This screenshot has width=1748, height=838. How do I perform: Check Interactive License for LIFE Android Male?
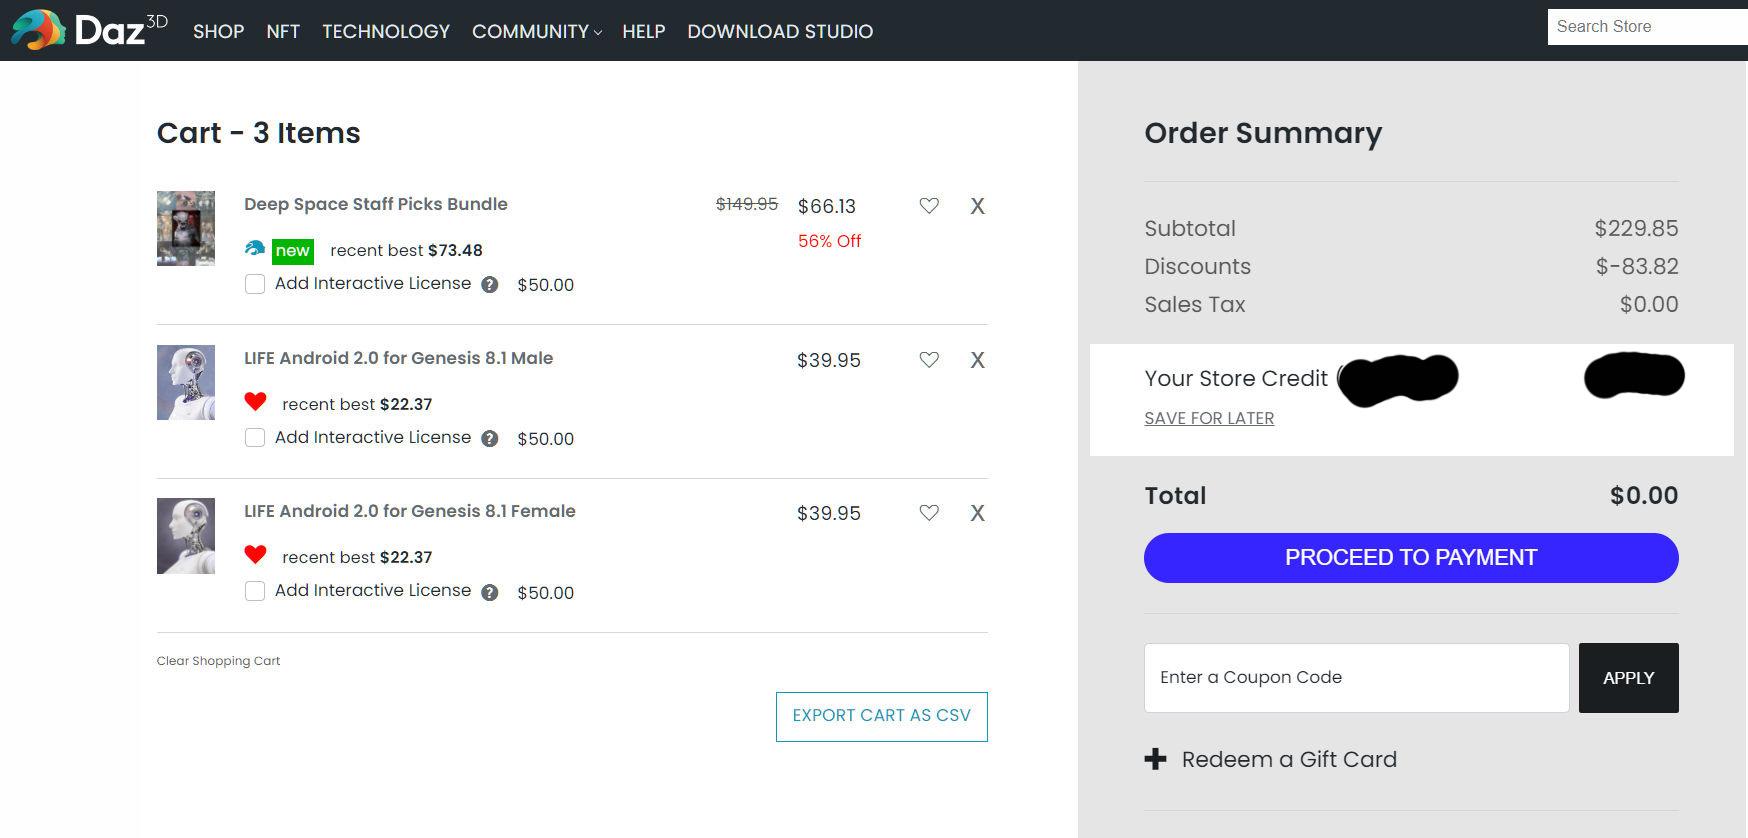click(255, 438)
